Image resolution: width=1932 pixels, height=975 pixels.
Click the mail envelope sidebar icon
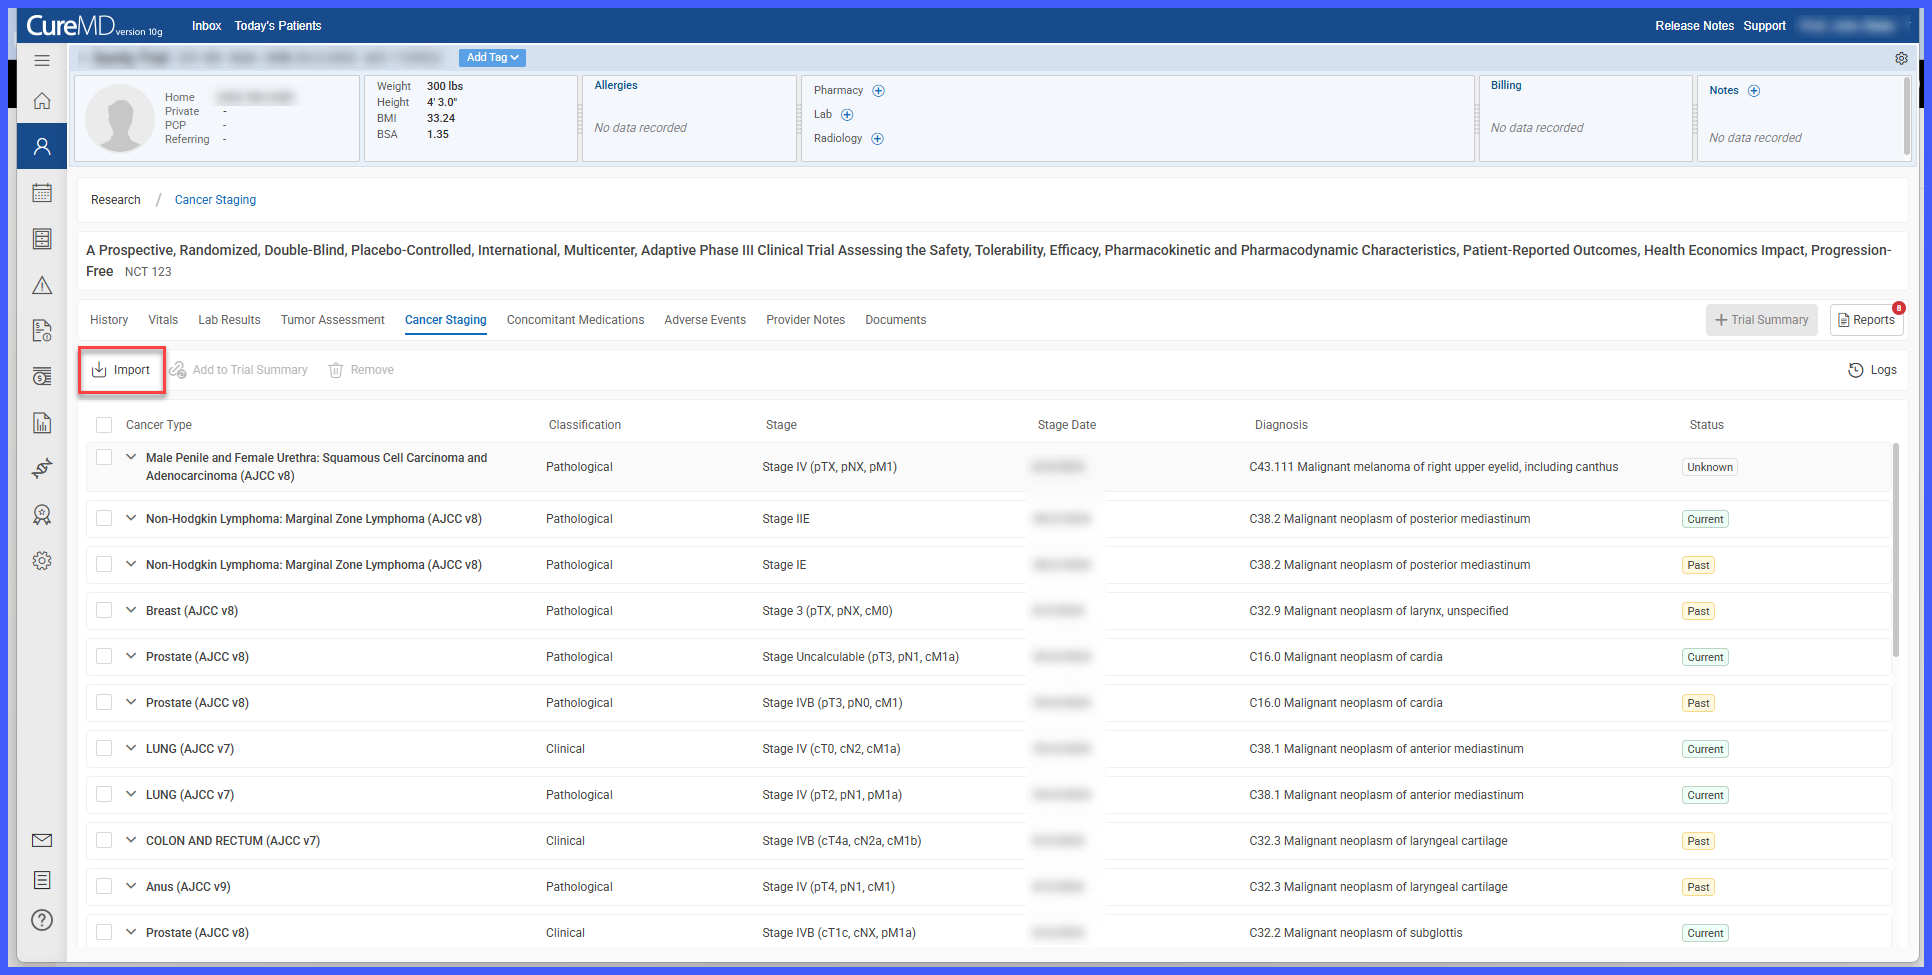42,841
